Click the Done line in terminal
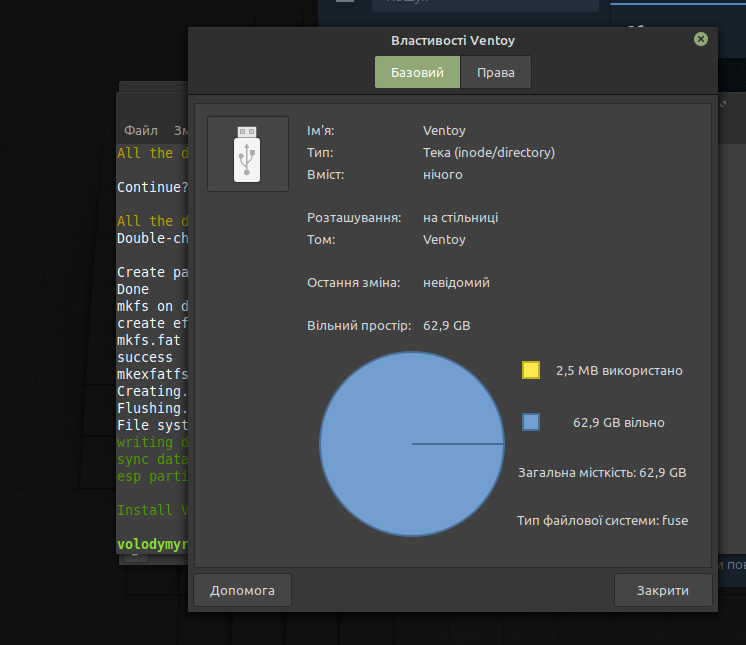The height and width of the screenshot is (645, 746). pos(133,289)
